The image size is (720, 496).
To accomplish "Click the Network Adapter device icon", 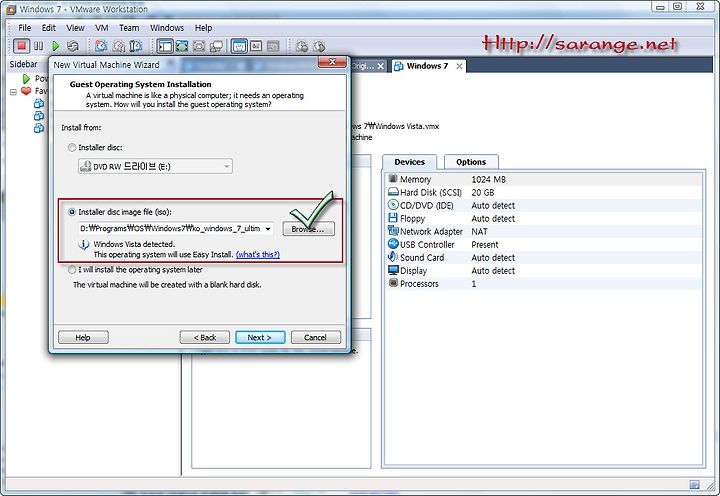I will click(x=393, y=231).
